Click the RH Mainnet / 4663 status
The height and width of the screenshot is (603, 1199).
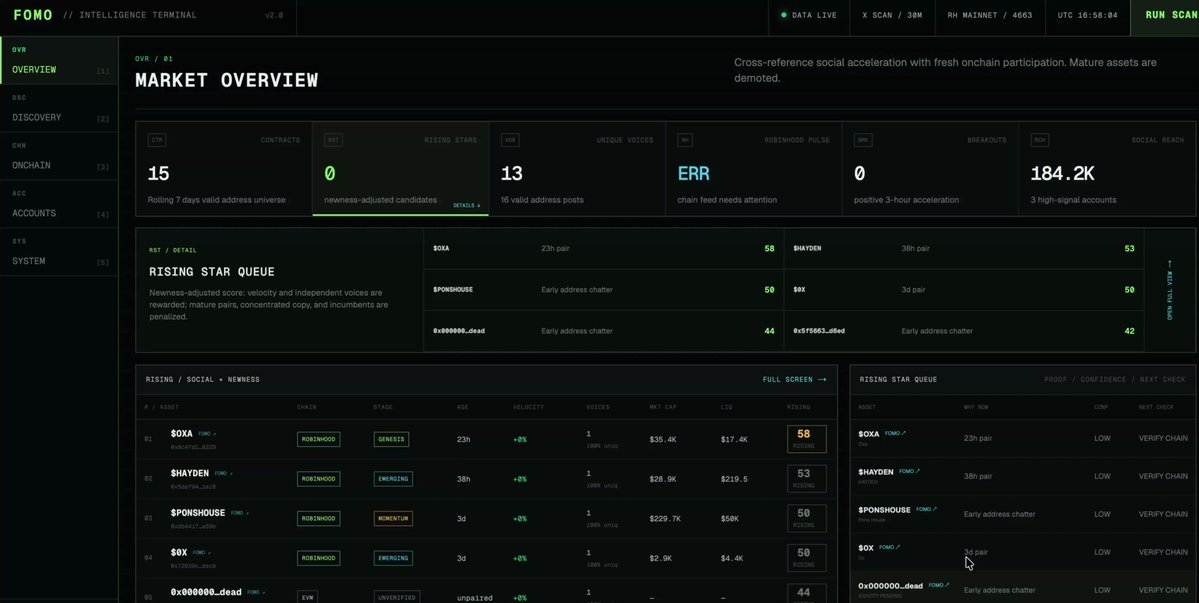pyautogui.click(x=989, y=15)
